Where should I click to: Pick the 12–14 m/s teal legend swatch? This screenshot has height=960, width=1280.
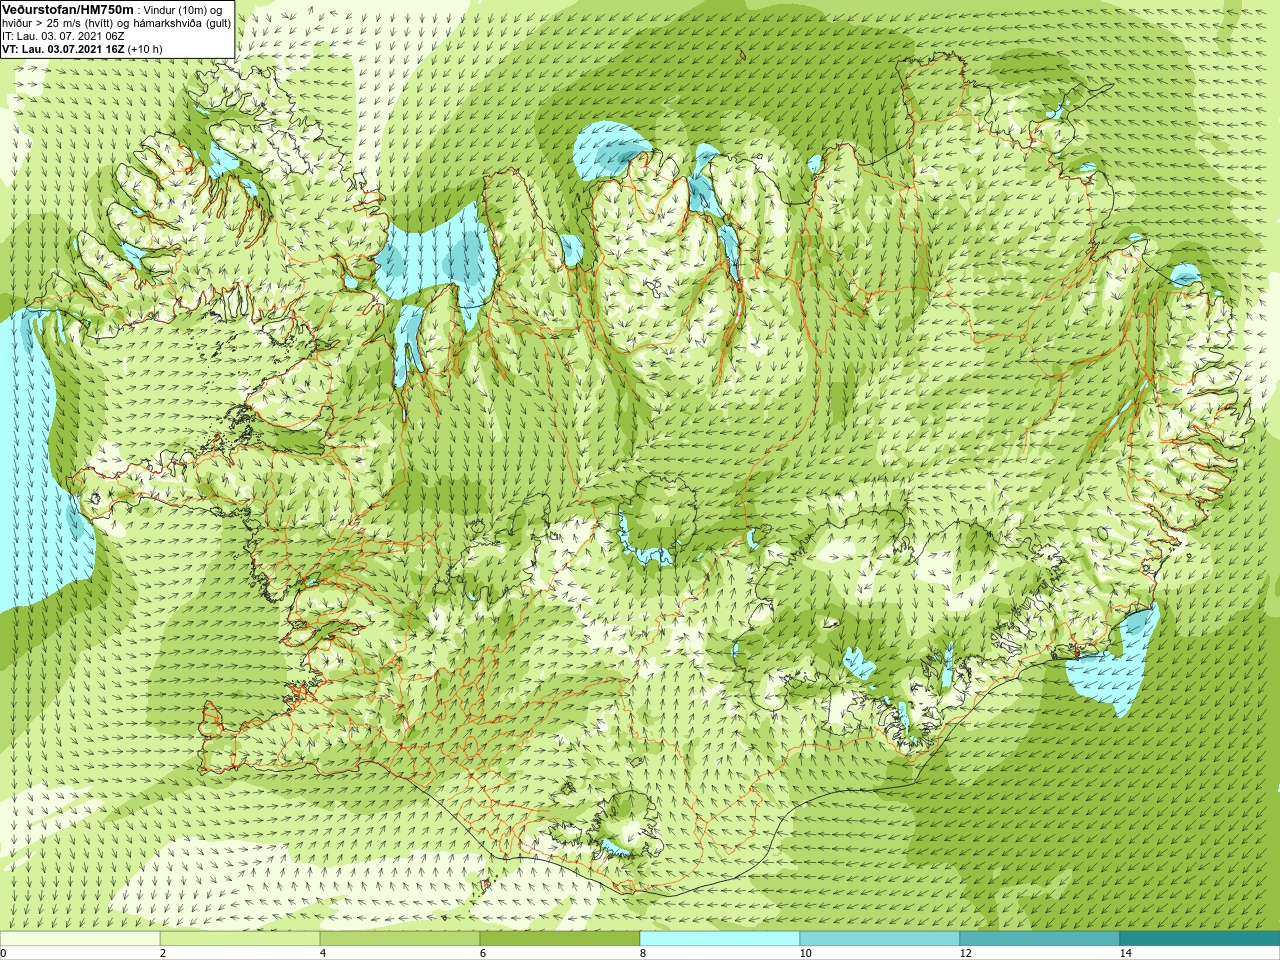pyautogui.click(x=1040, y=939)
